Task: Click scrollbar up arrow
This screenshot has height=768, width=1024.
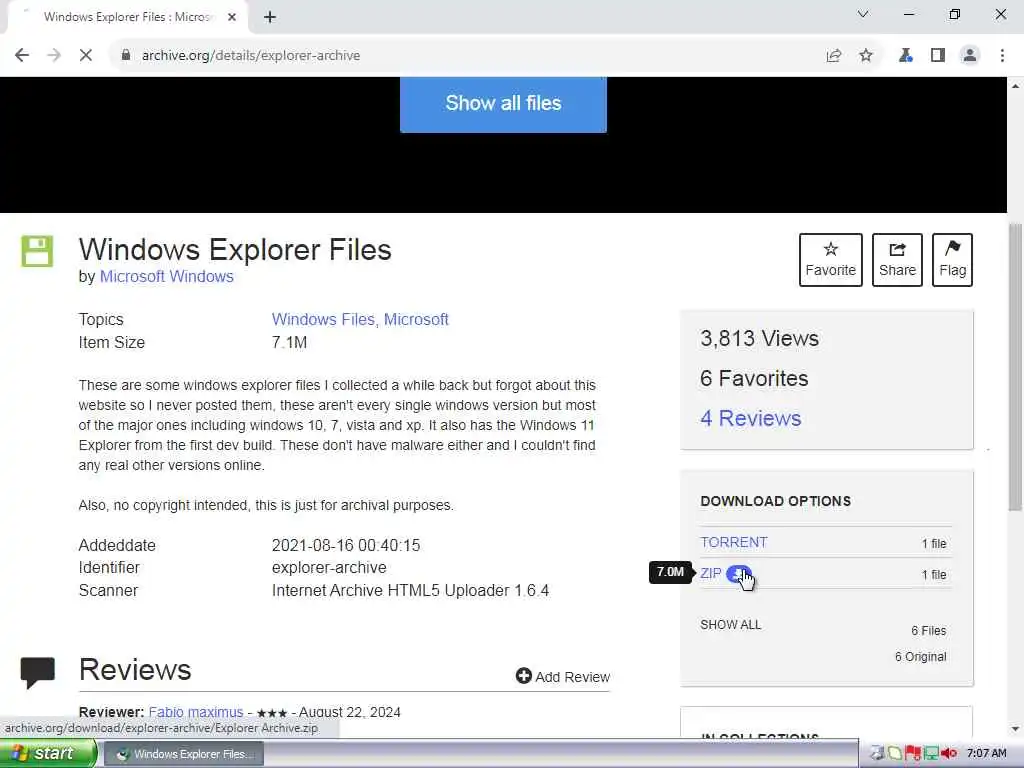Action: click(x=1016, y=86)
